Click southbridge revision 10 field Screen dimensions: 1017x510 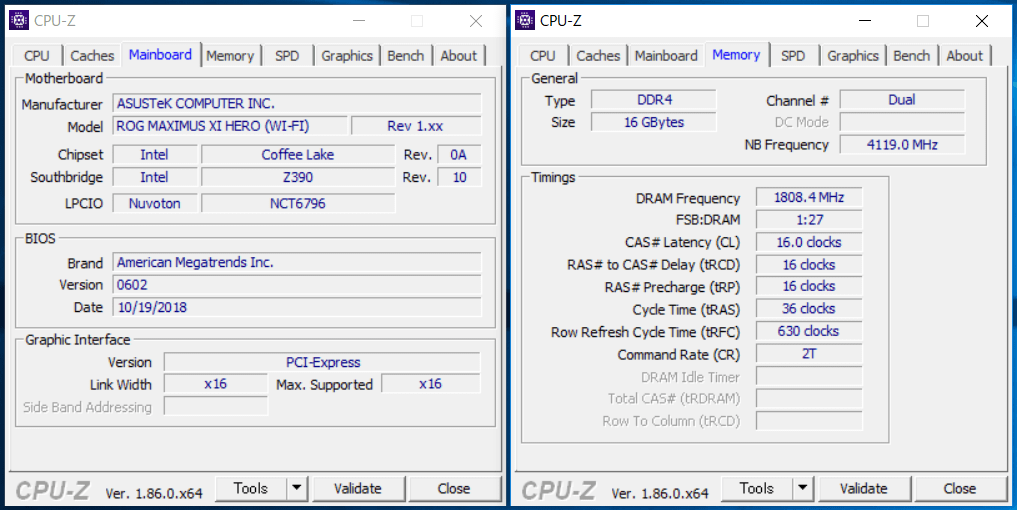(459, 177)
